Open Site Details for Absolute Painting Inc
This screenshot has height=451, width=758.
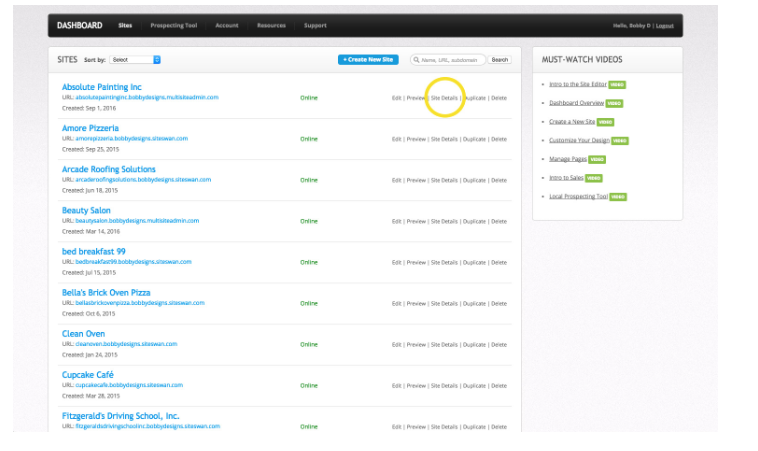(444, 98)
